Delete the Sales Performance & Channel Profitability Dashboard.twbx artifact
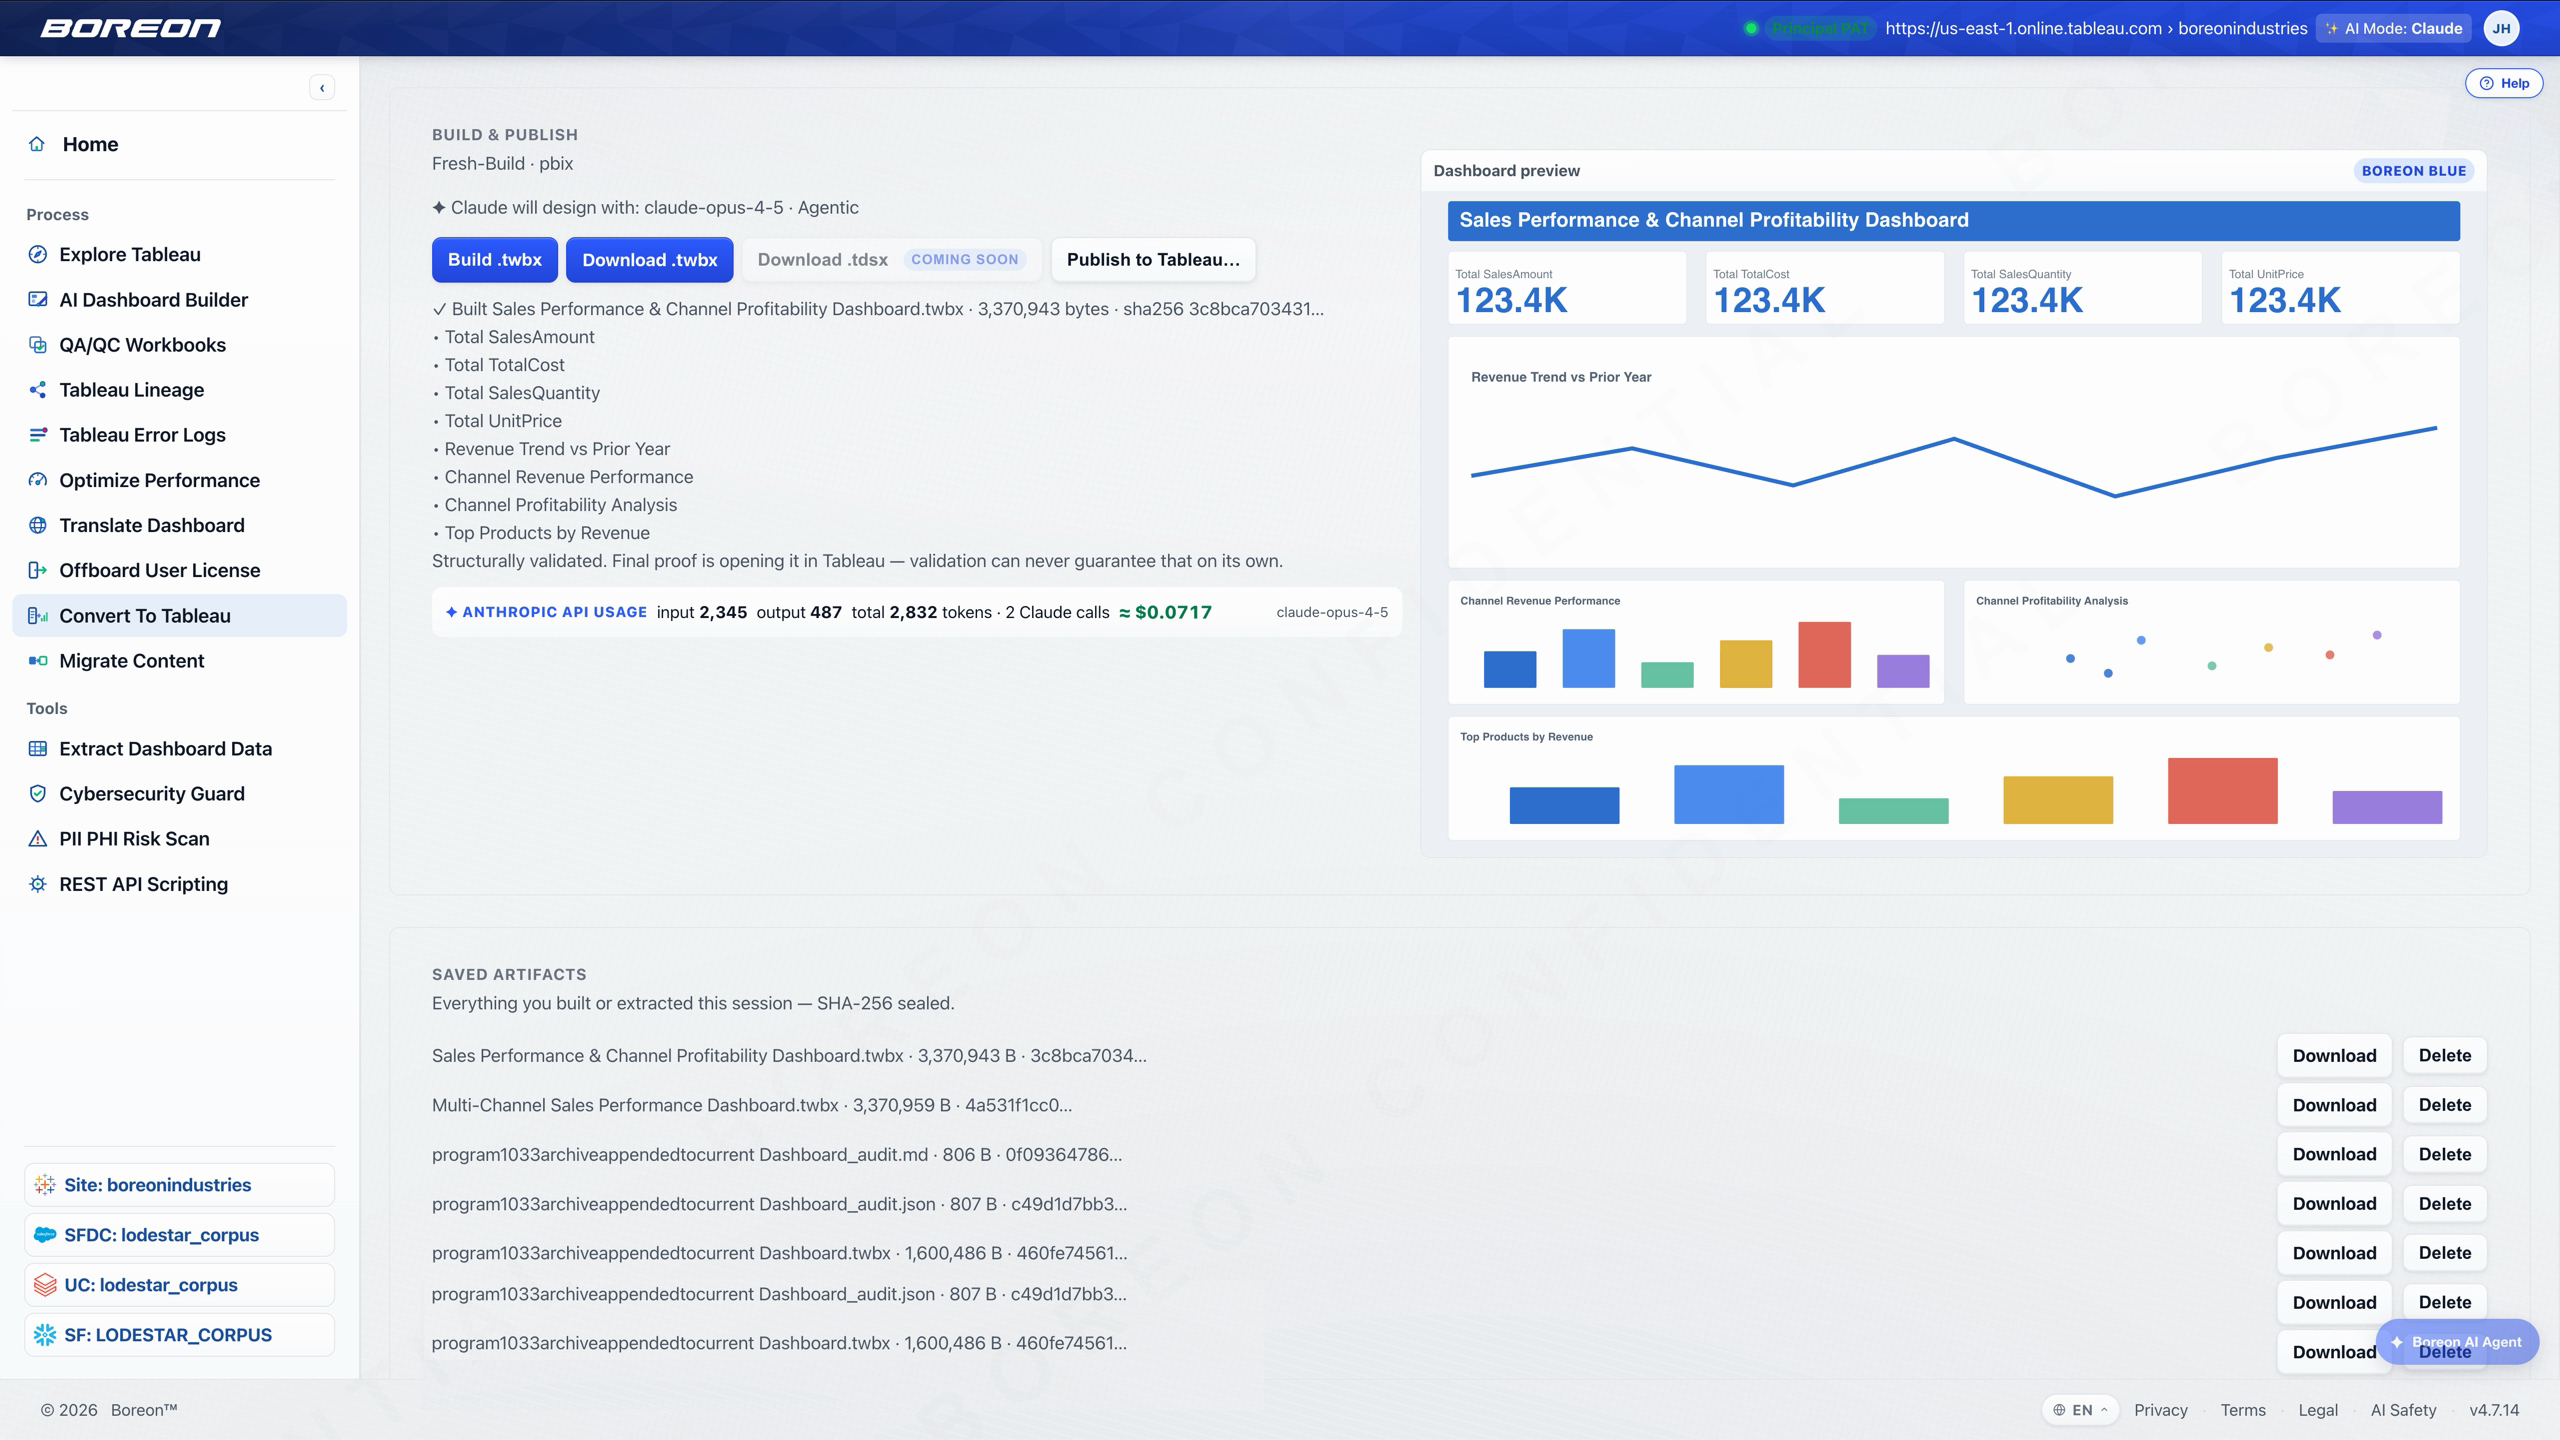Image resolution: width=2560 pixels, height=1440 pixels. pos(2445,1056)
